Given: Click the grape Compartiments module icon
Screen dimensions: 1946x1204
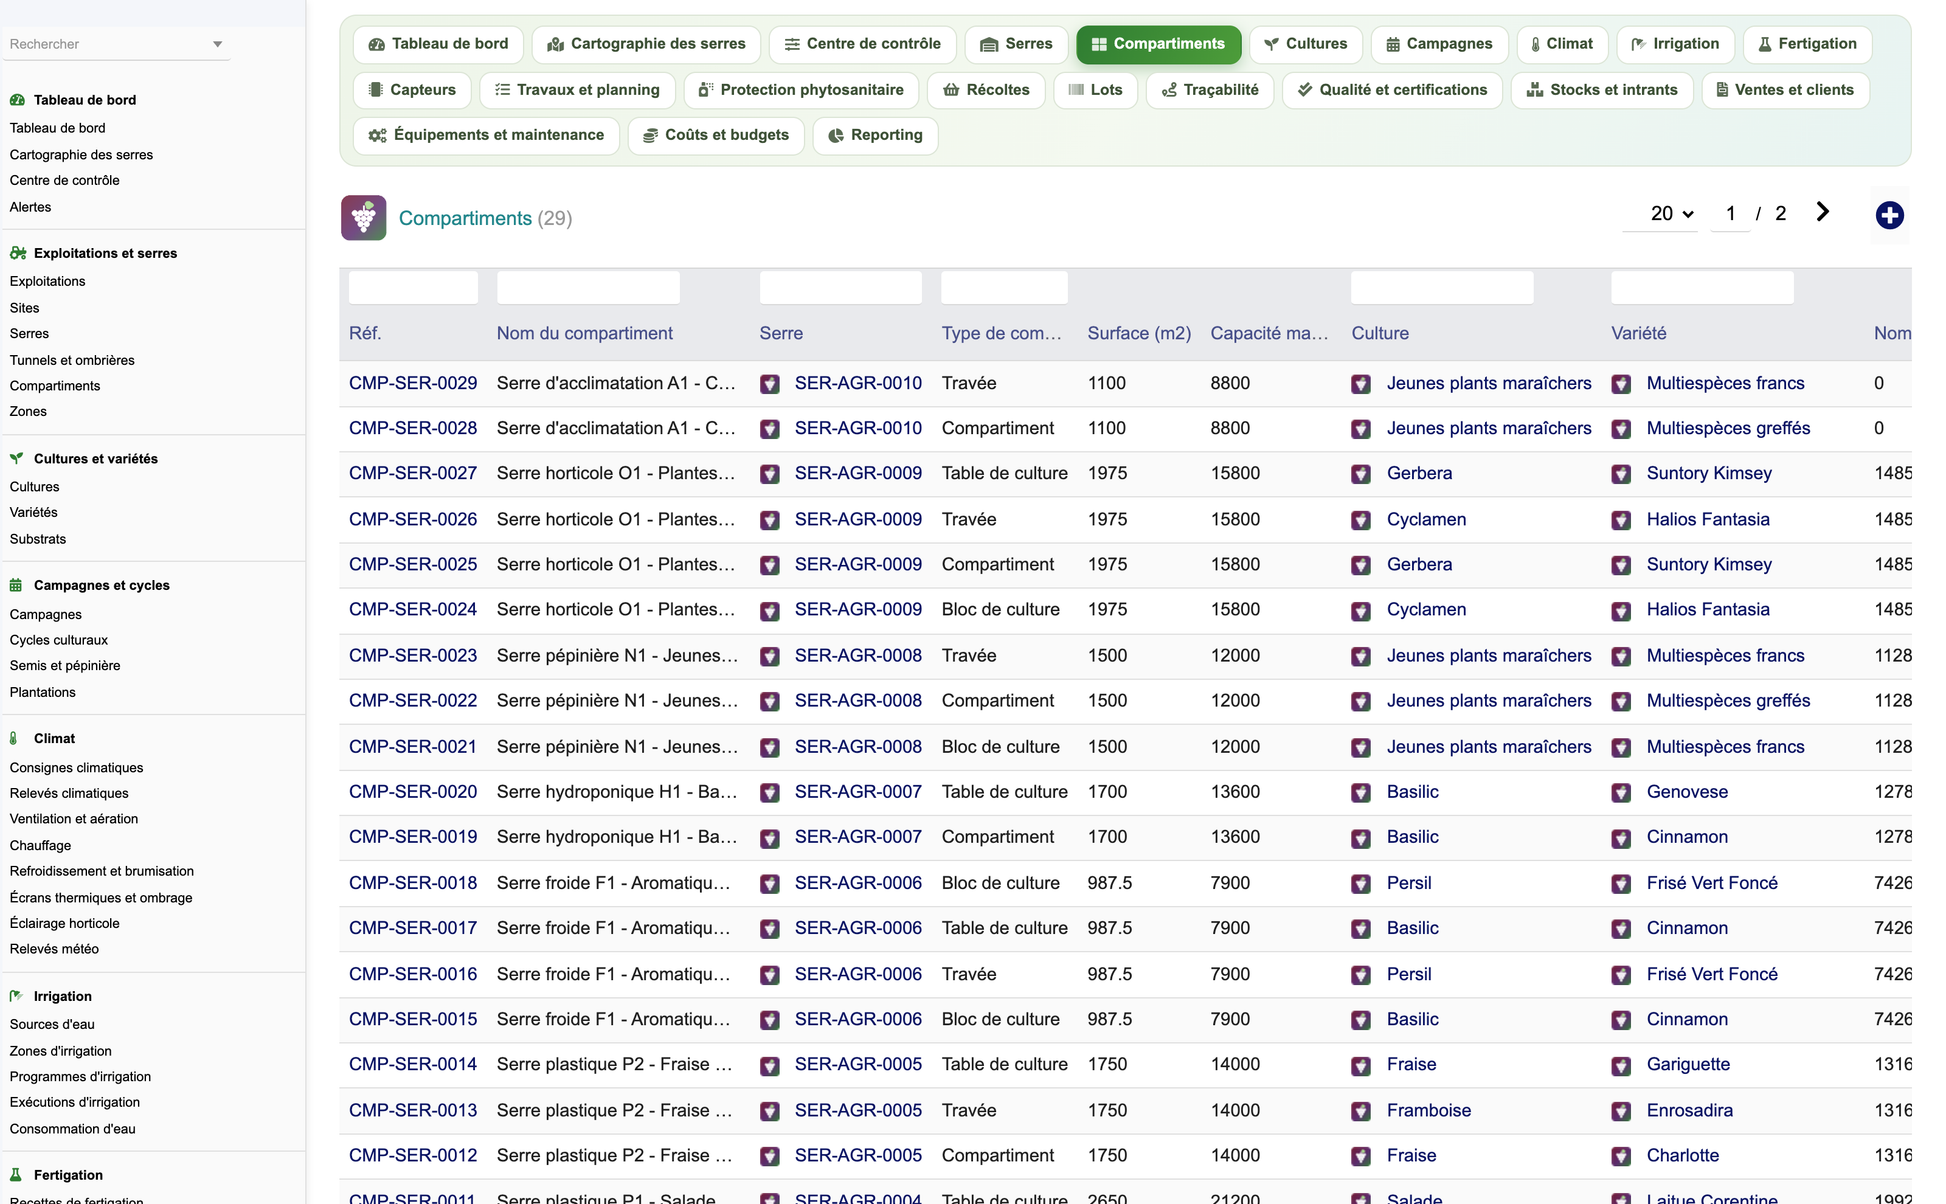Looking at the screenshot, I should [363, 217].
